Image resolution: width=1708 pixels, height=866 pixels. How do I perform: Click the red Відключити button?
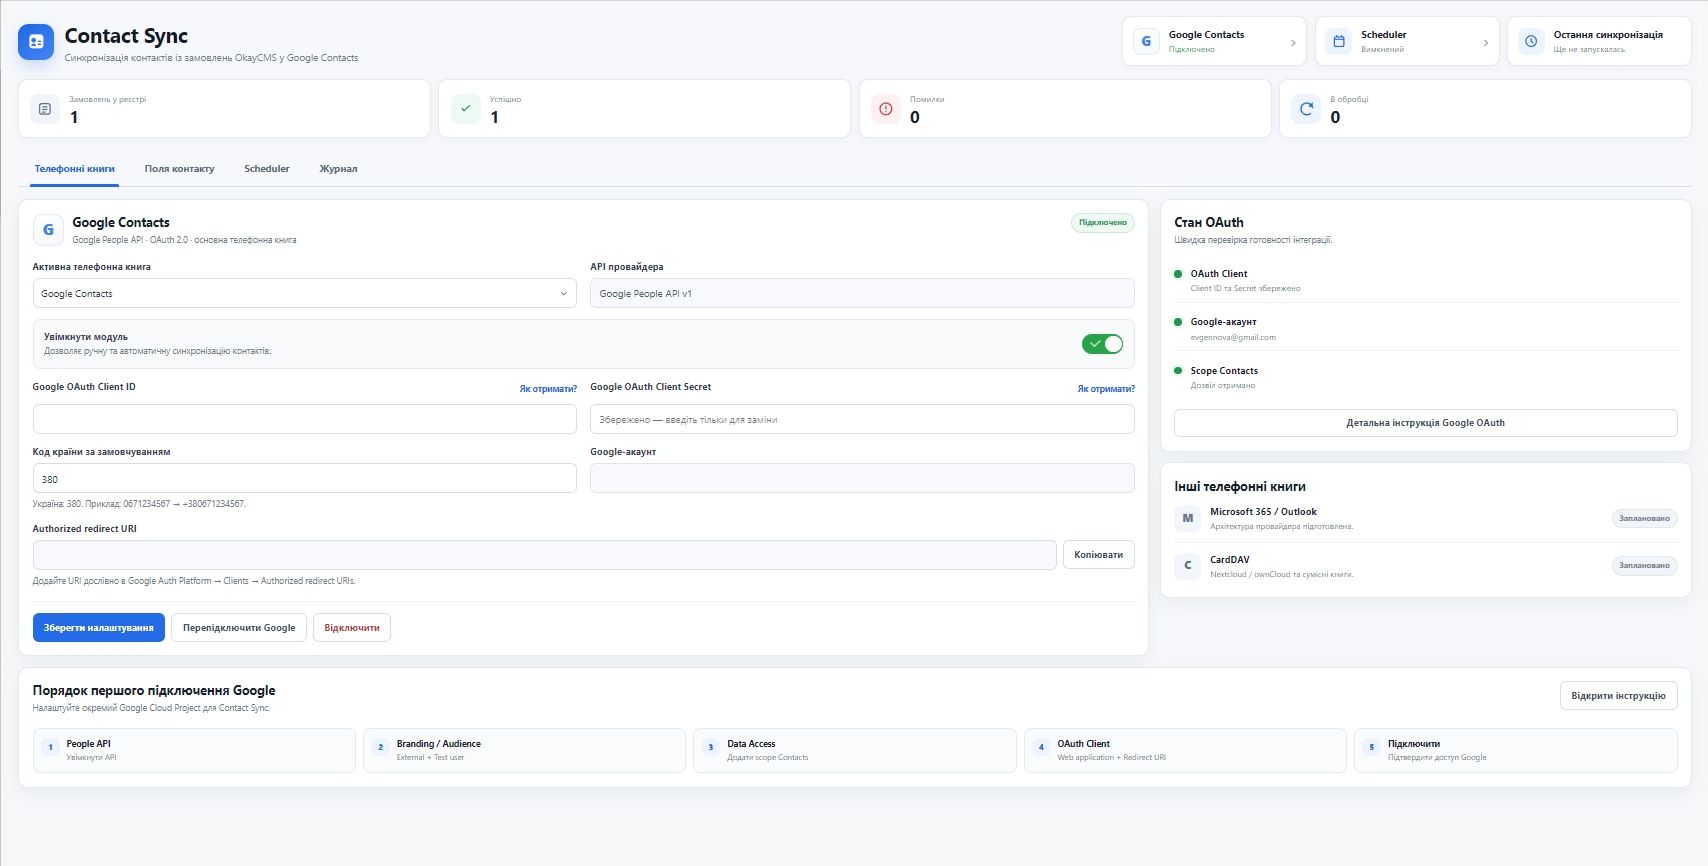[x=352, y=628]
